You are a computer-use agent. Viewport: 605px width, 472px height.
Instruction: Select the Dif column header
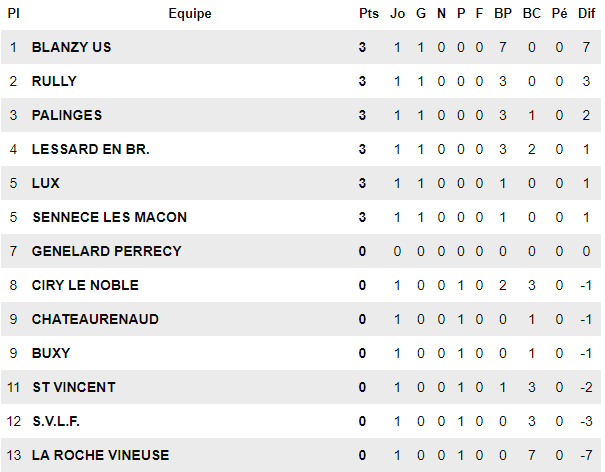pos(587,14)
